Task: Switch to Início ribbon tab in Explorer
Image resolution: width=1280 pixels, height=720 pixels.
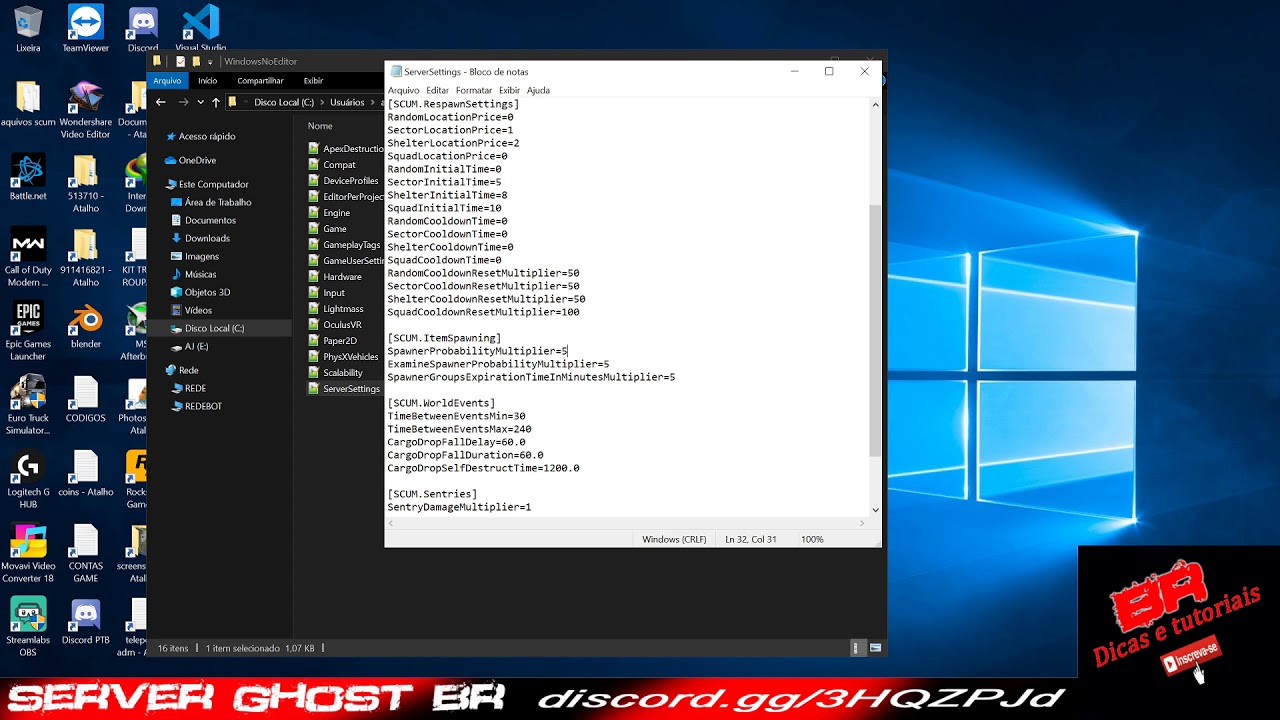Action: click(208, 81)
